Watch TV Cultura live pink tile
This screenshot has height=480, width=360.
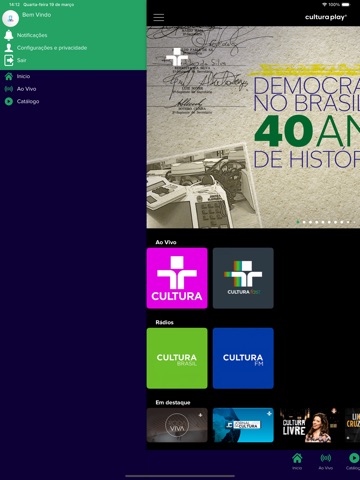(177, 278)
